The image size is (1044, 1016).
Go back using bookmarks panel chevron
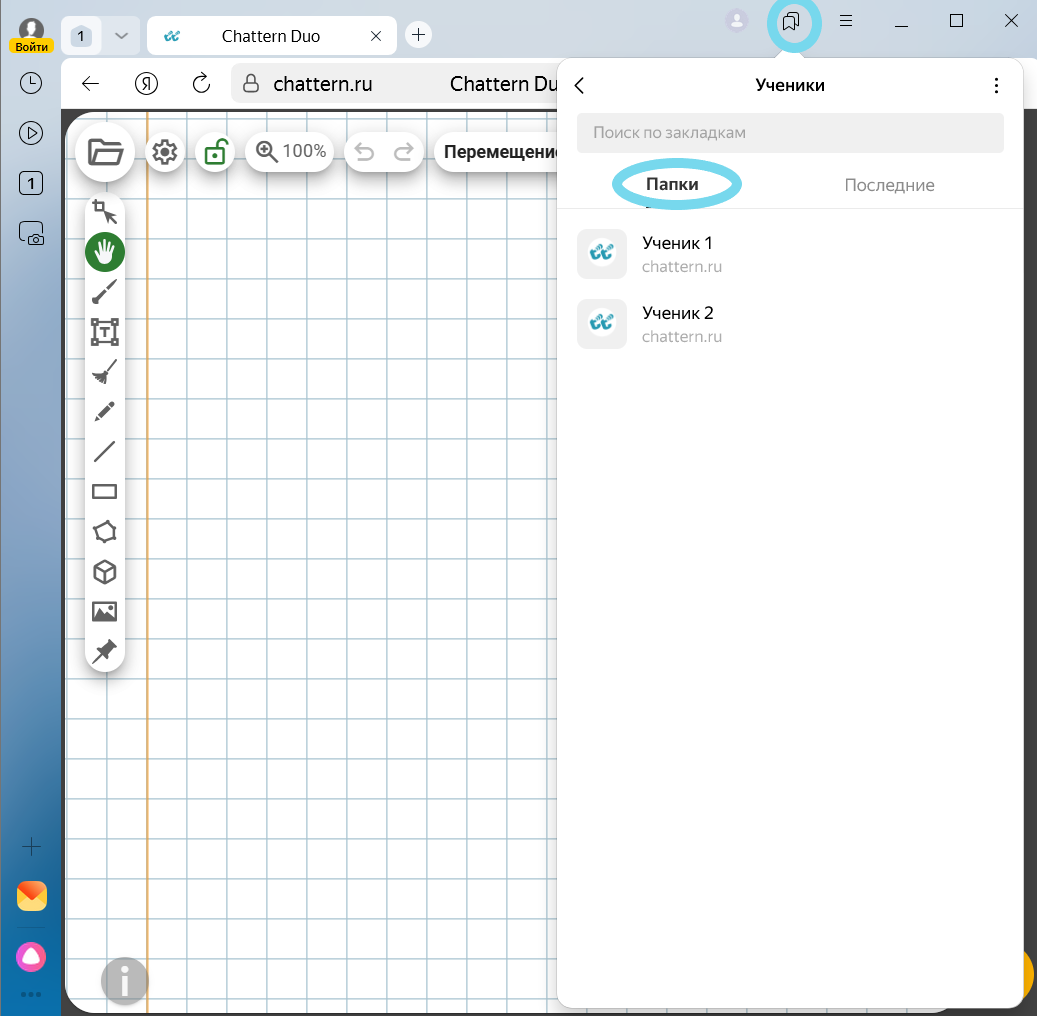click(579, 86)
